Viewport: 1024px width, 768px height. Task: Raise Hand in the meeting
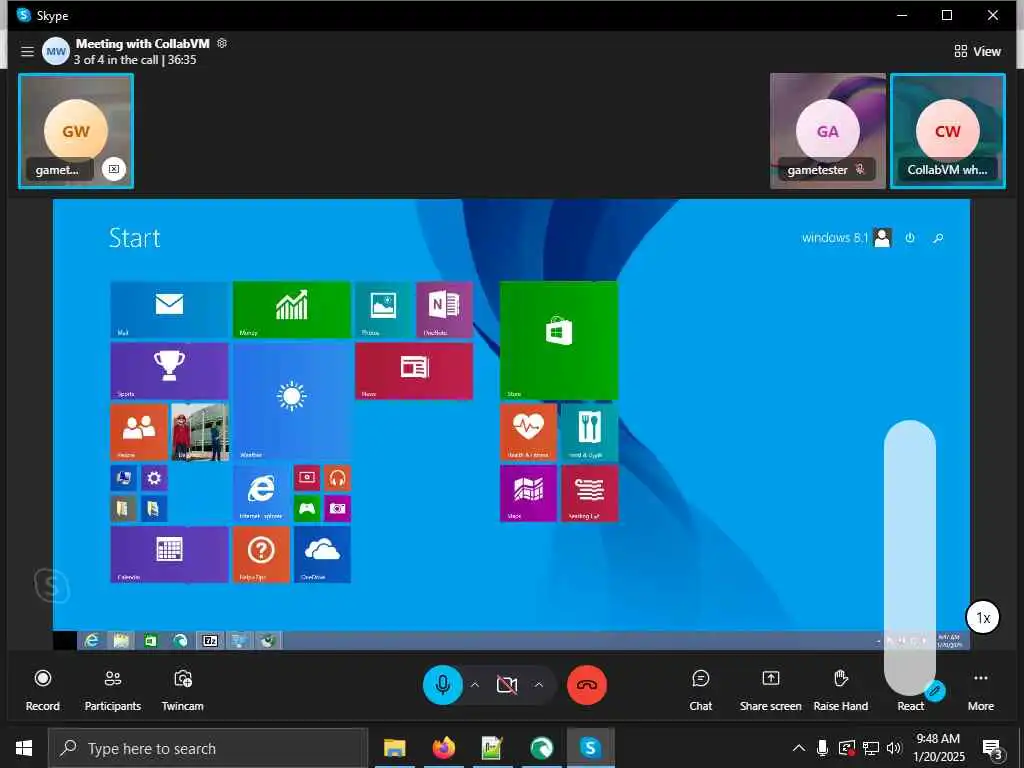tap(840, 689)
